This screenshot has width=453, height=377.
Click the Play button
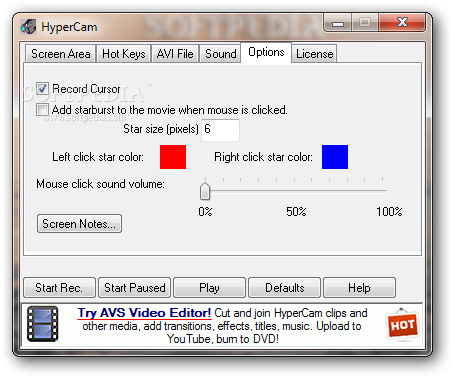(x=210, y=287)
